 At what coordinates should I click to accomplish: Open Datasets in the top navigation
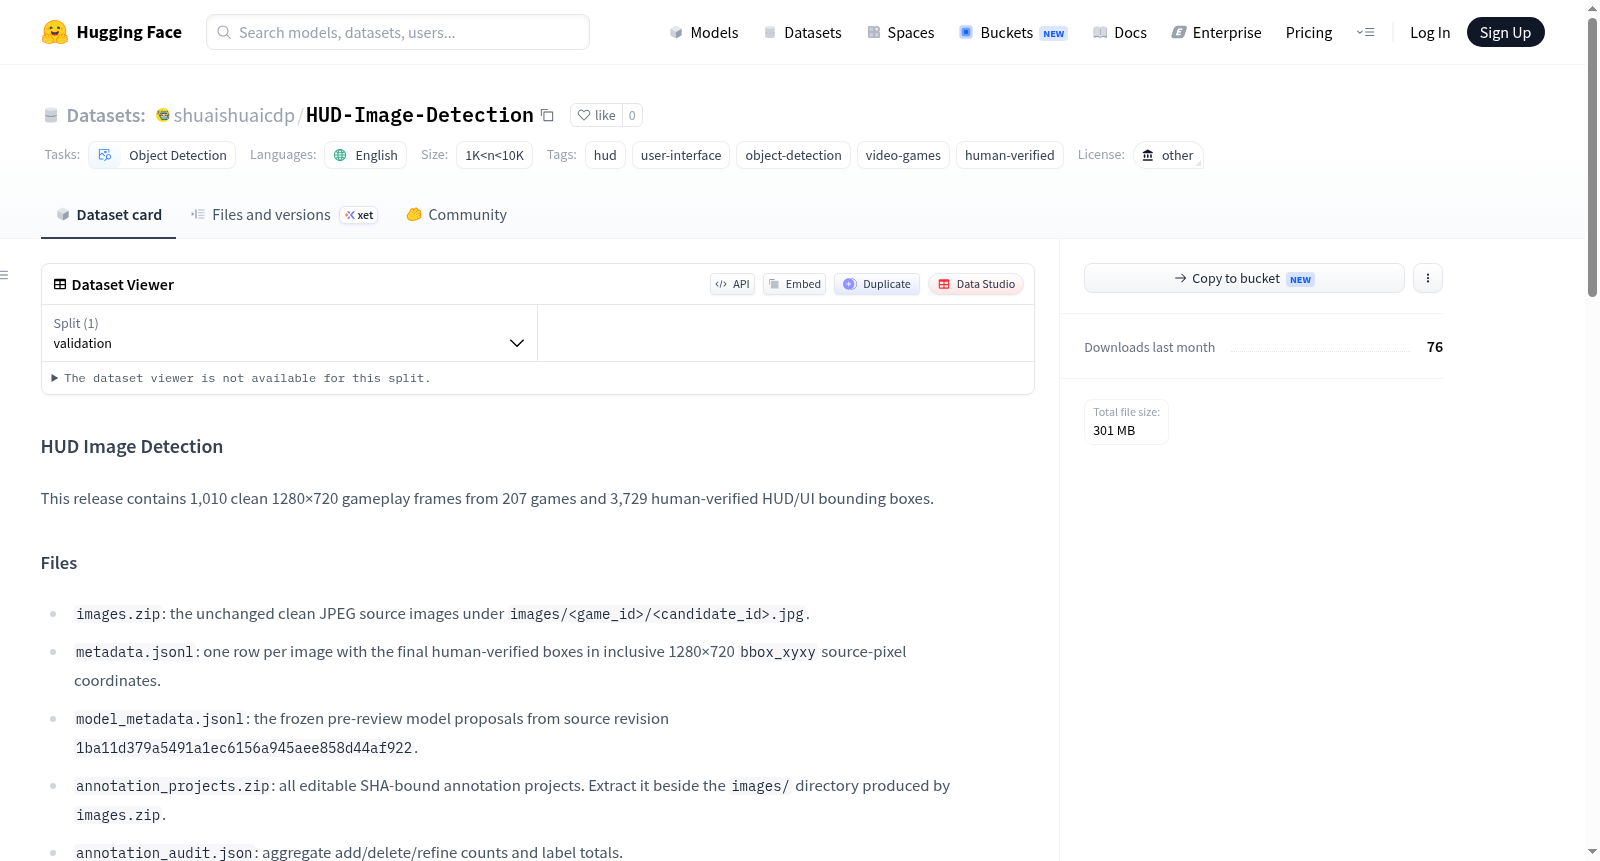coord(802,32)
